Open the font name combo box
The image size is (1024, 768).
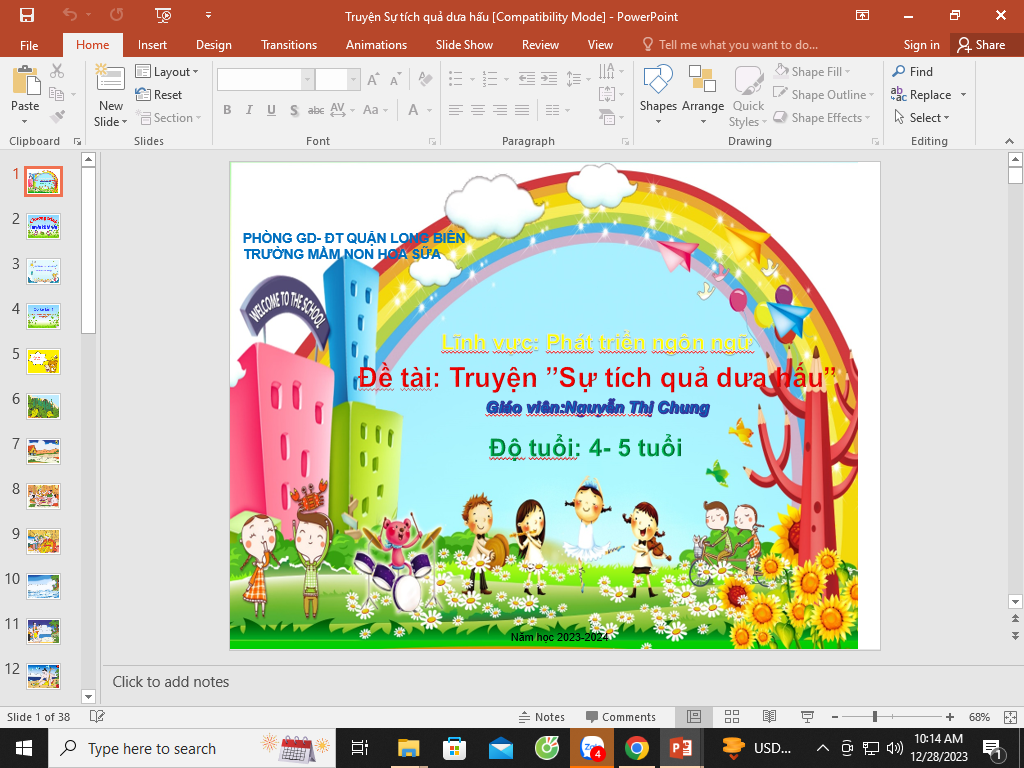[264, 80]
